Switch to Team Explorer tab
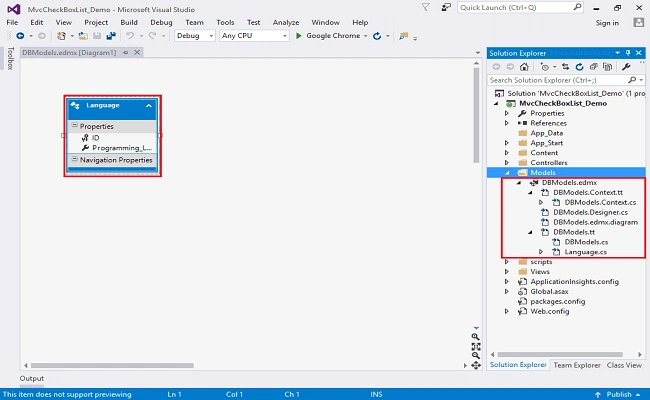 tap(577, 365)
